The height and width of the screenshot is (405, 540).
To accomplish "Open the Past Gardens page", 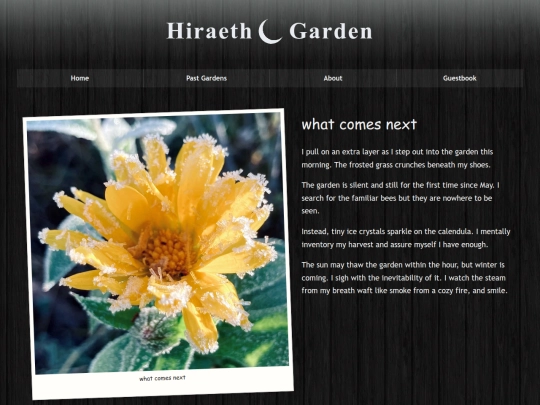I will (x=206, y=78).
